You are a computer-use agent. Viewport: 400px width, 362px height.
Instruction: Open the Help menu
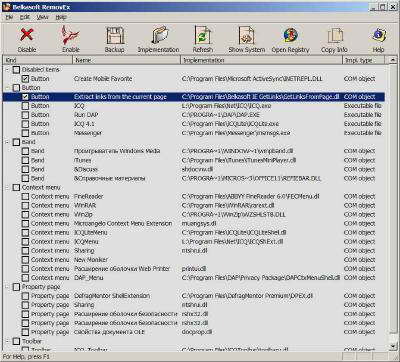[x=61, y=17]
